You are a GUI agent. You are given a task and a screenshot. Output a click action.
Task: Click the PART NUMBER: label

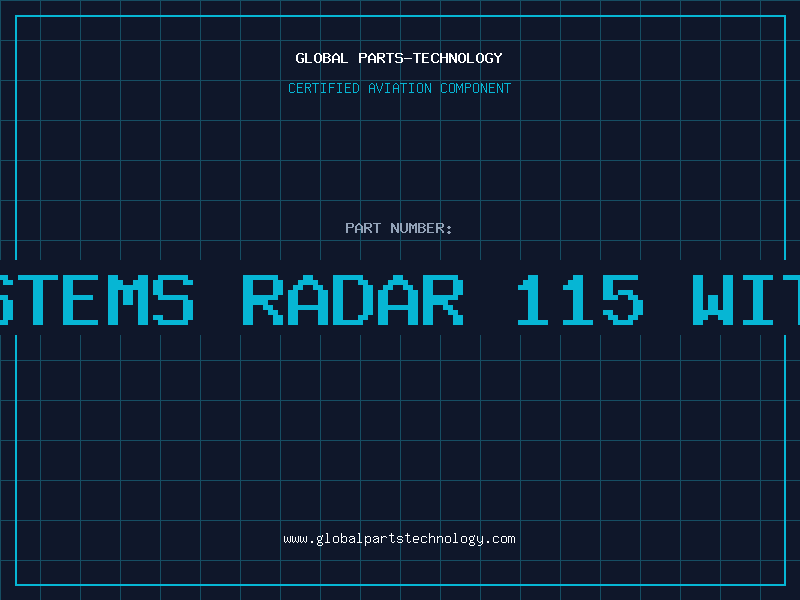point(399,228)
